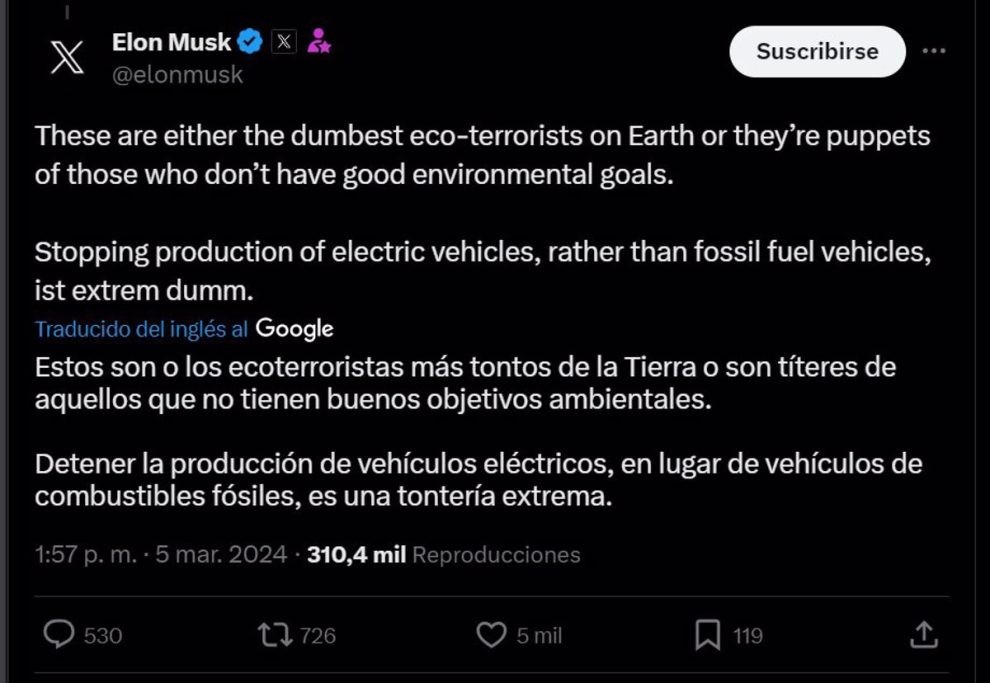Click the Google logo in translation line
This screenshot has width=990, height=683.
click(294, 328)
